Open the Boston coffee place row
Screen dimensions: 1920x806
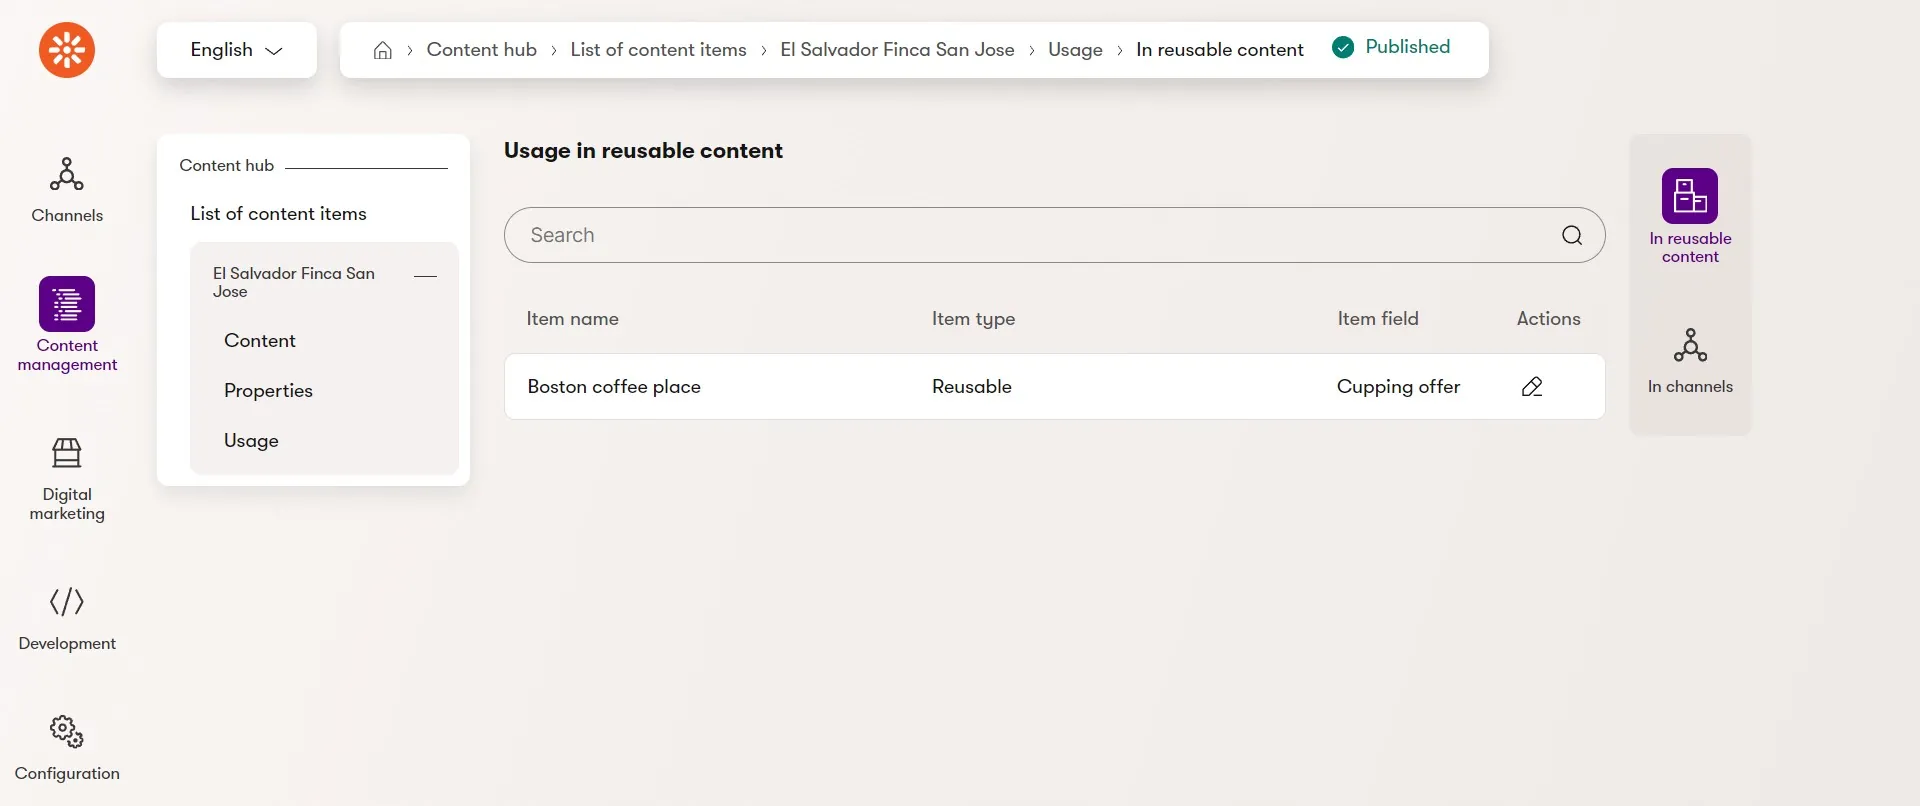point(1055,387)
